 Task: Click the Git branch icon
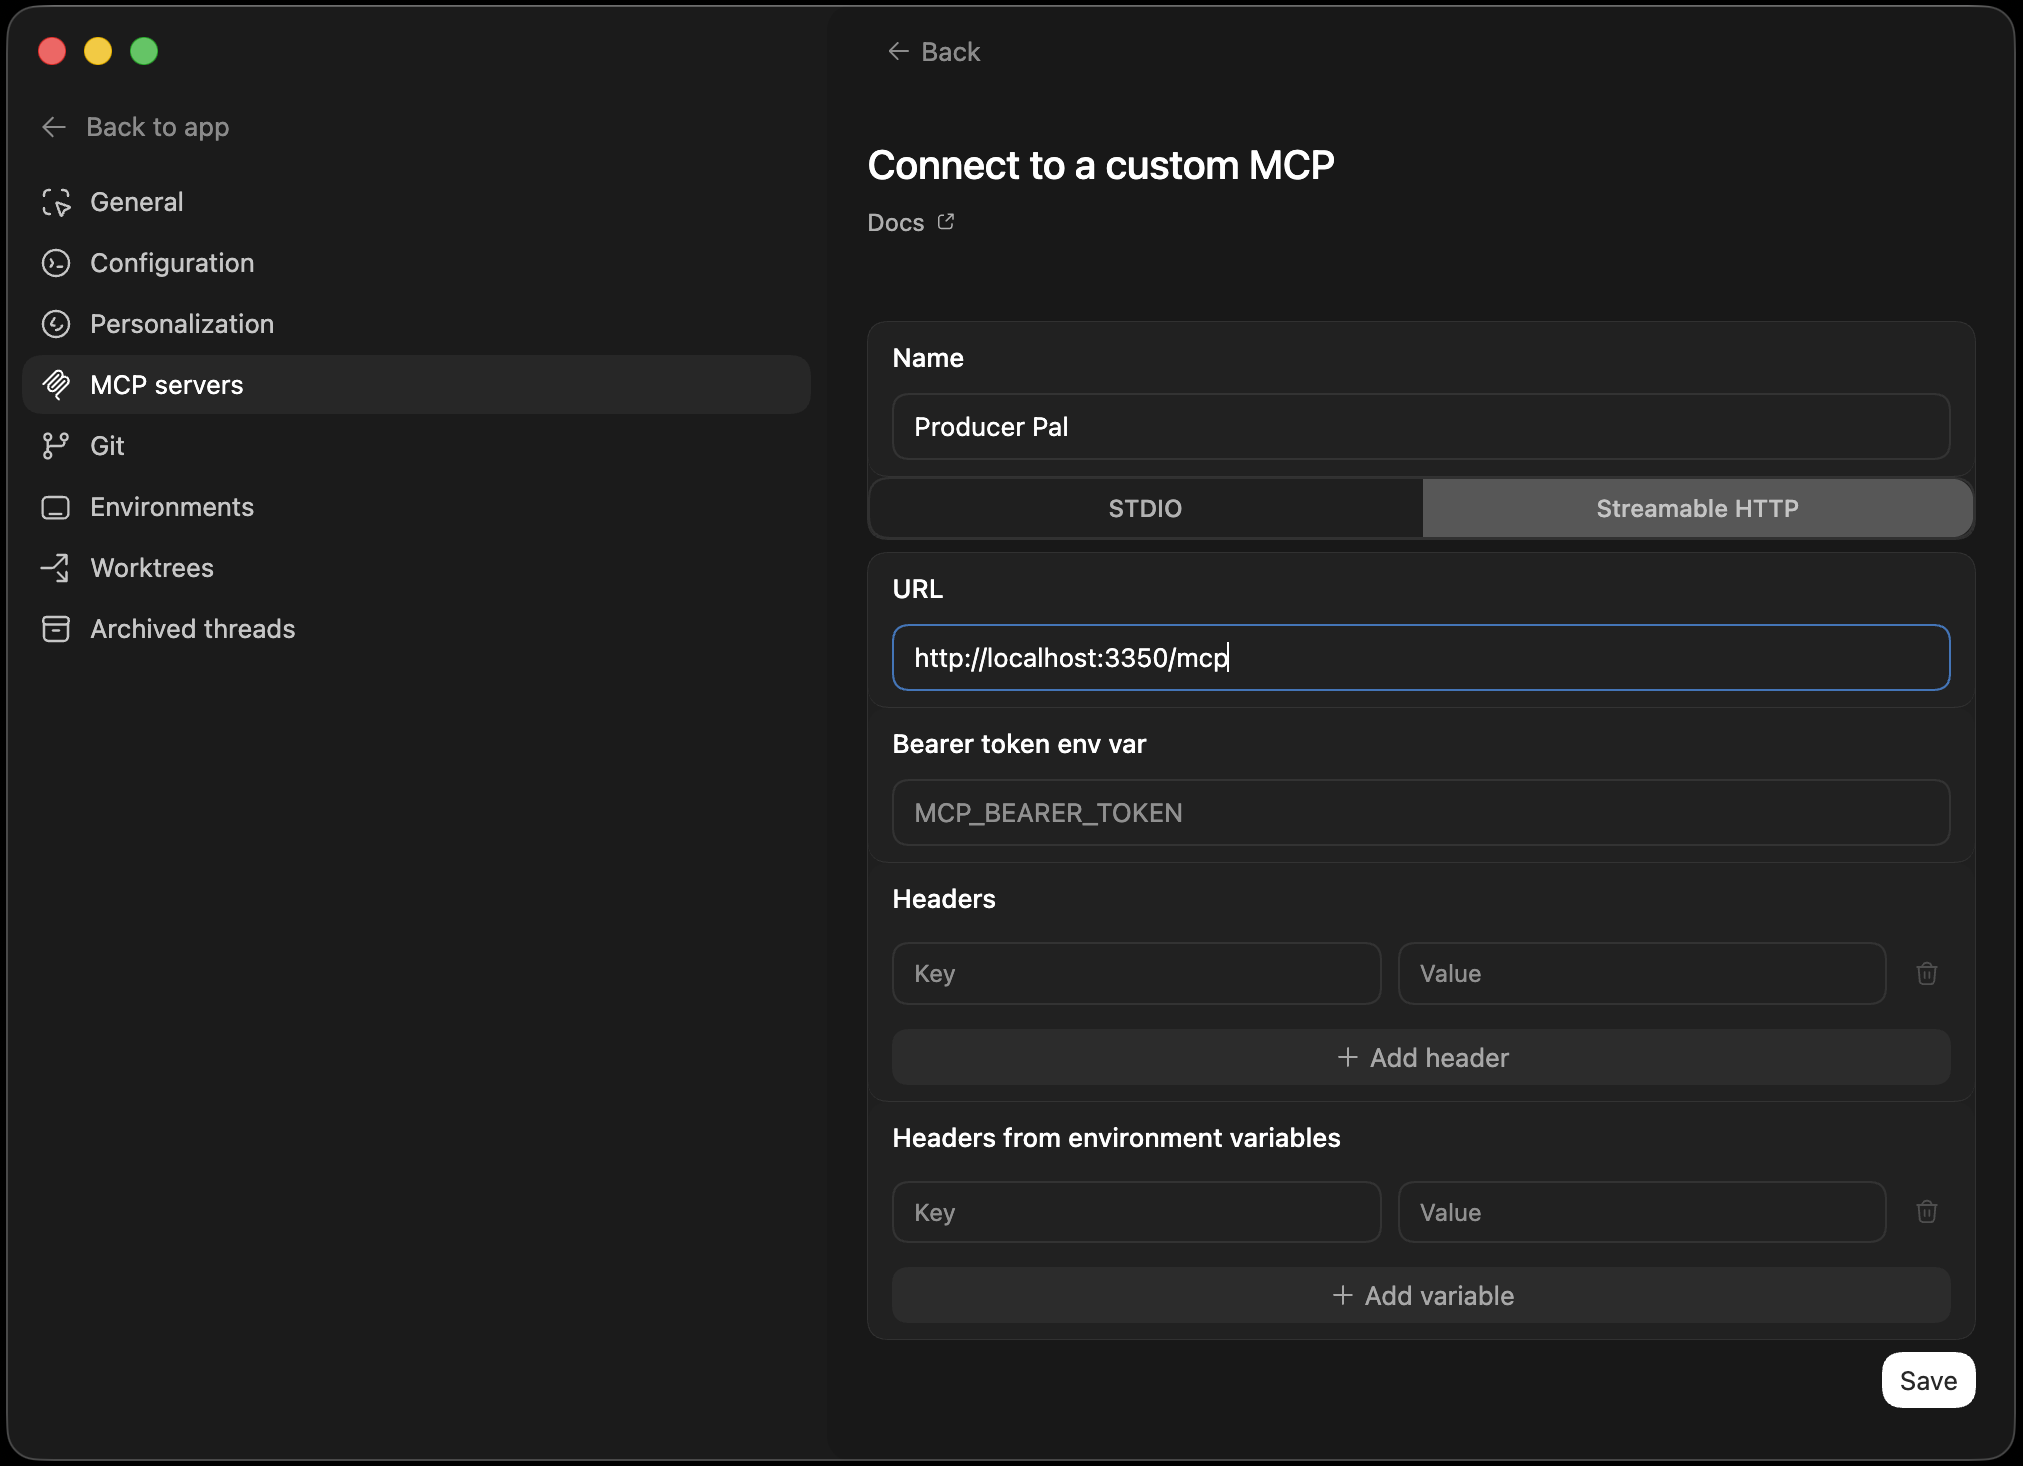(x=57, y=445)
